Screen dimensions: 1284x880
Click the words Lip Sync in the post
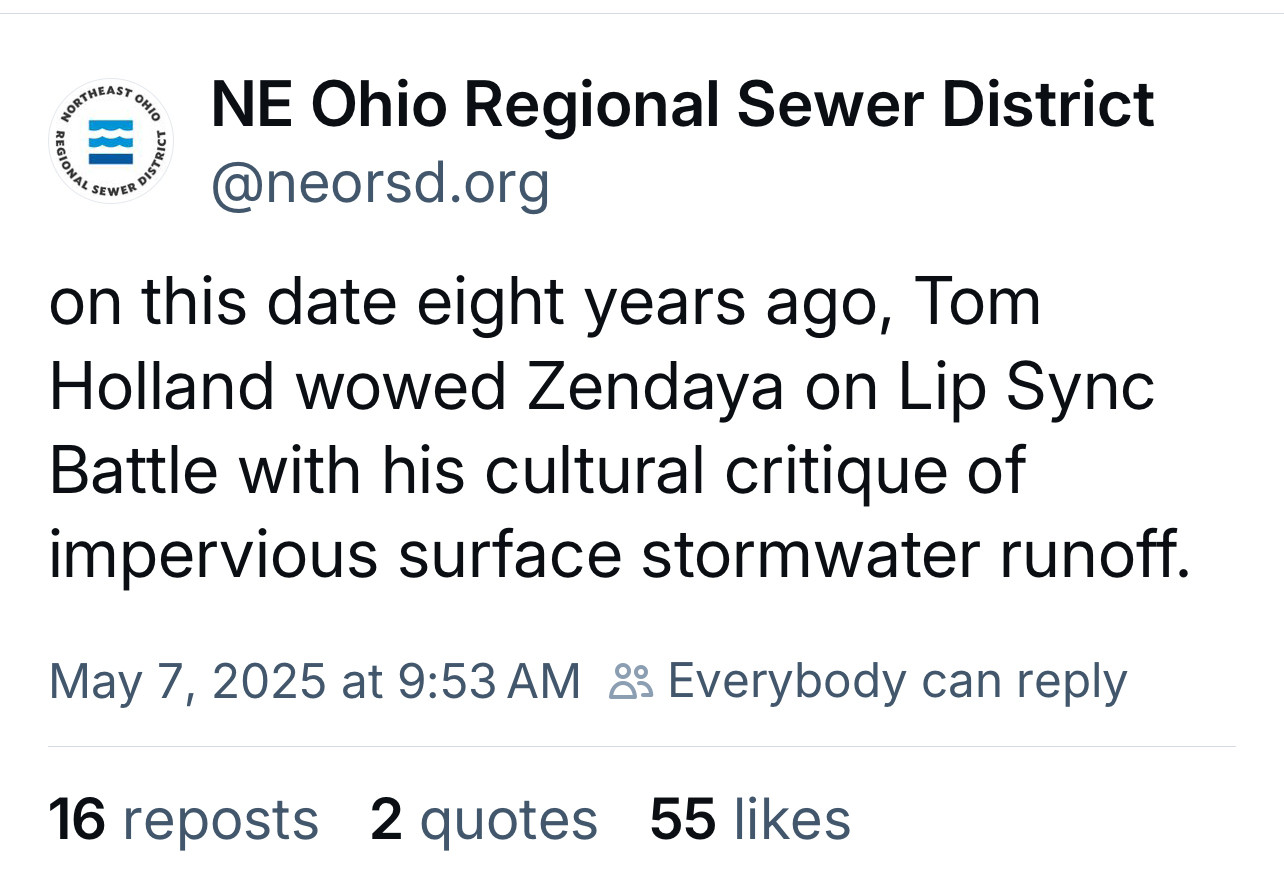1027,388
